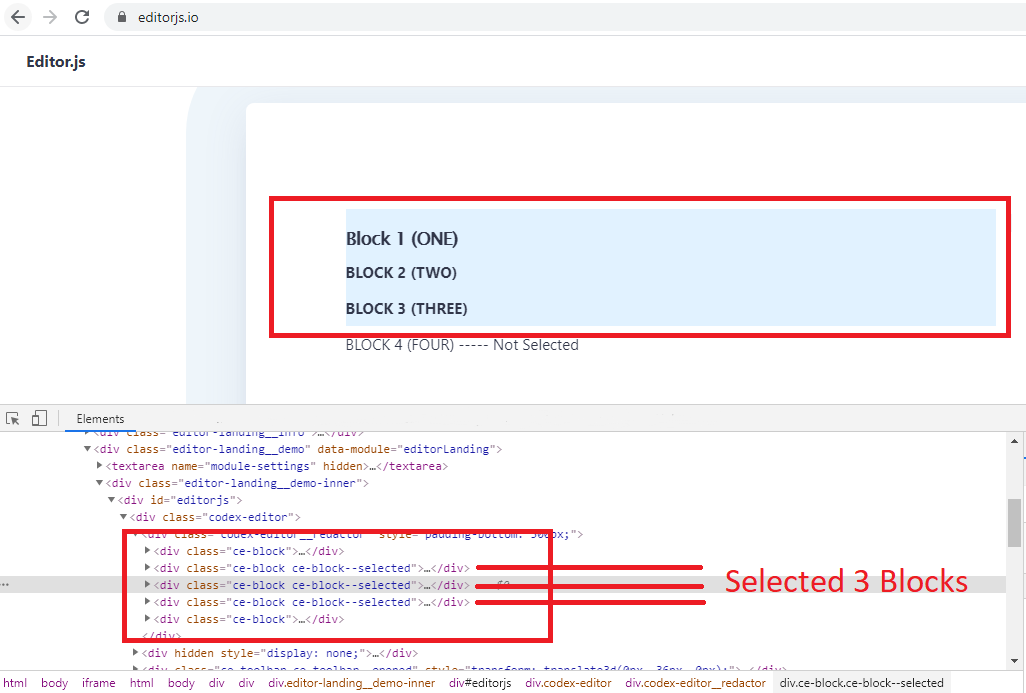The height and width of the screenshot is (693, 1026).
Task: Select the iframe breadcrumb item
Action: (98, 683)
